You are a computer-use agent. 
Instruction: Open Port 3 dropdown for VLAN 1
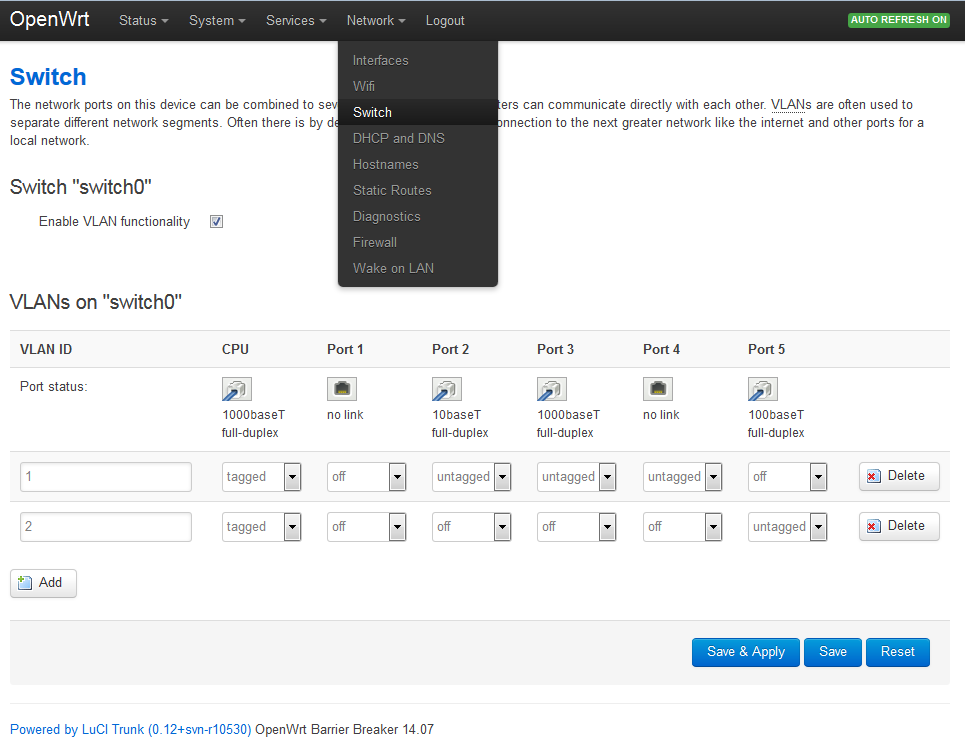[x=577, y=477]
